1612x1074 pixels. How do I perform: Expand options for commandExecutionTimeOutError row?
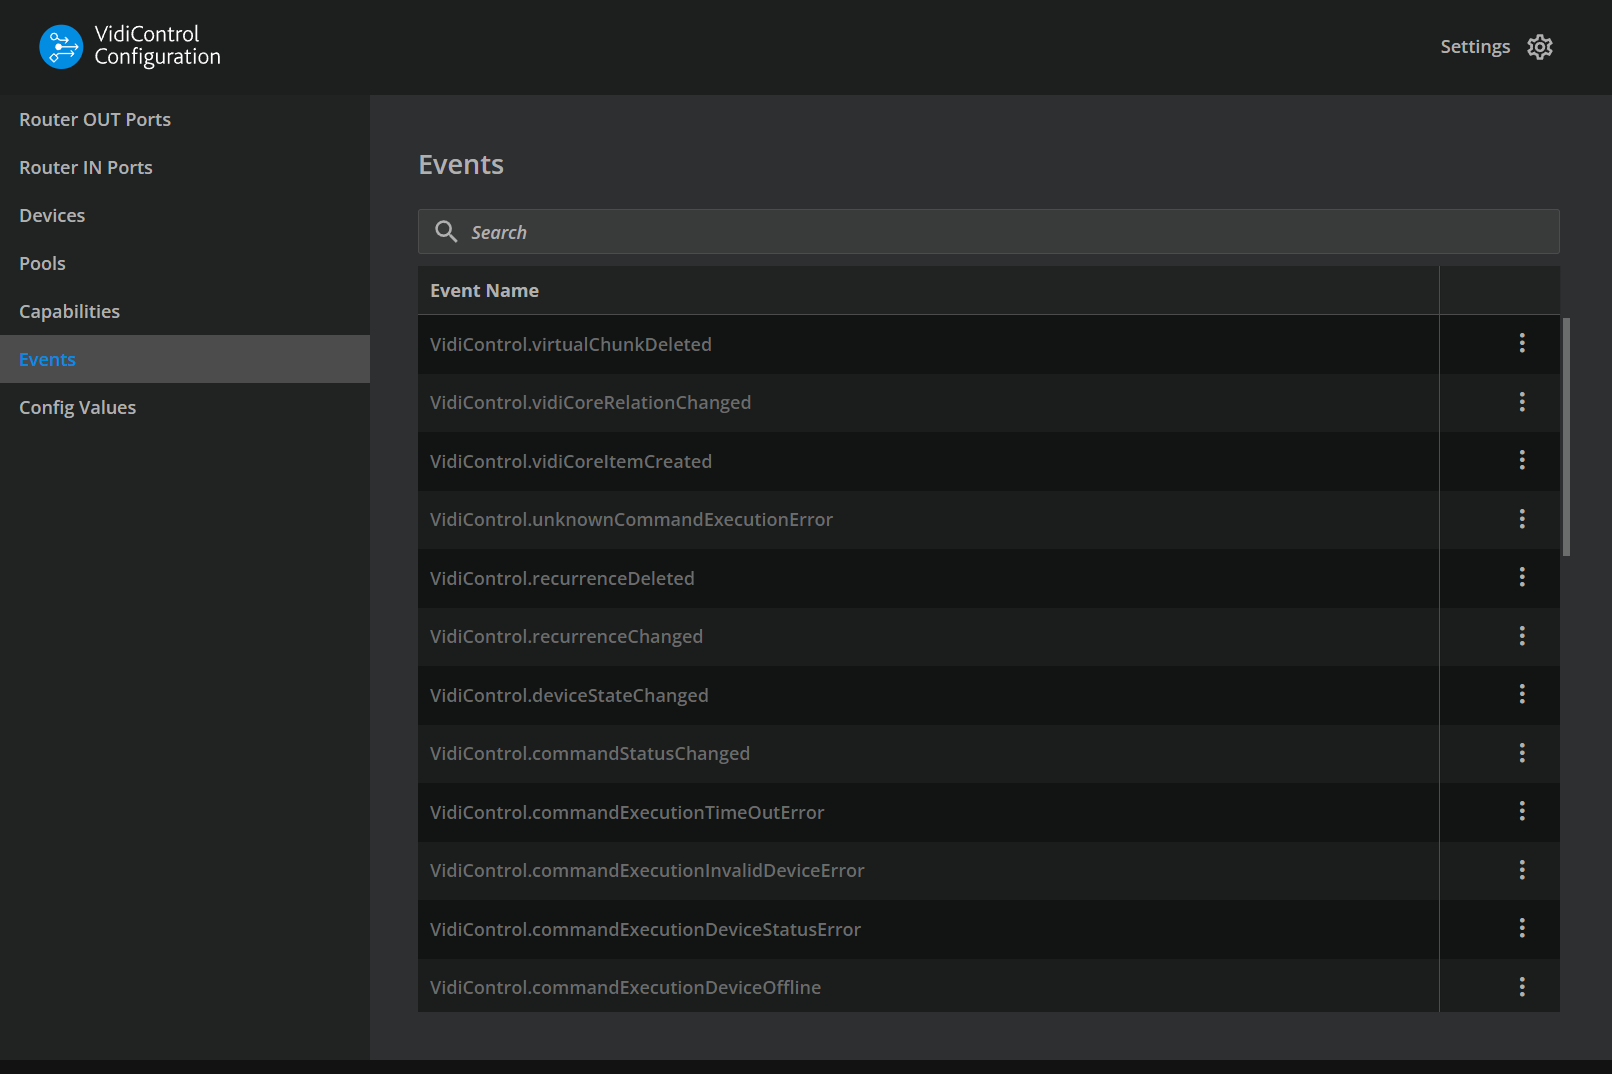click(x=1521, y=811)
